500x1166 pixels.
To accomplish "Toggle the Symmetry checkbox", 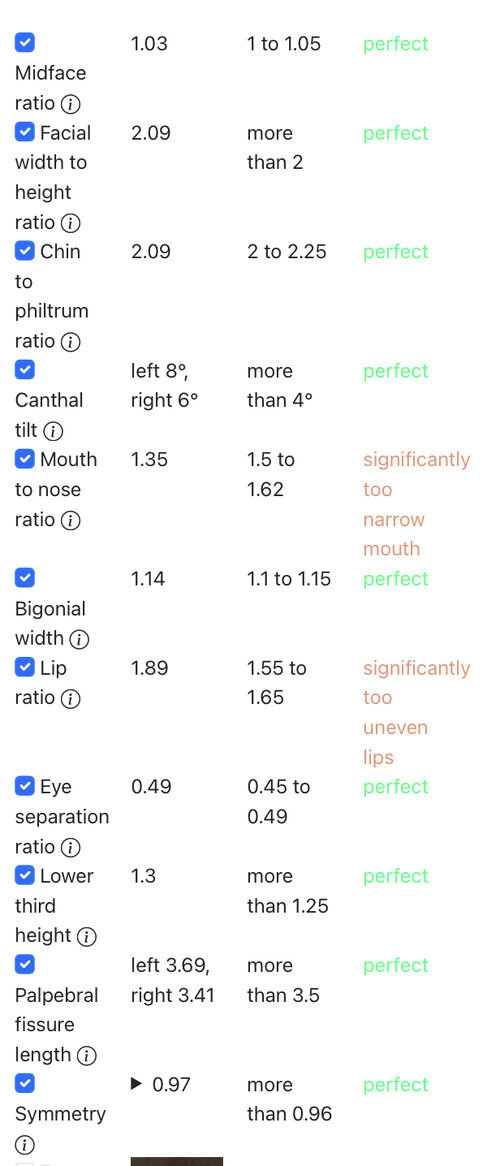I will pyautogui.click(x=25, y=1084).
